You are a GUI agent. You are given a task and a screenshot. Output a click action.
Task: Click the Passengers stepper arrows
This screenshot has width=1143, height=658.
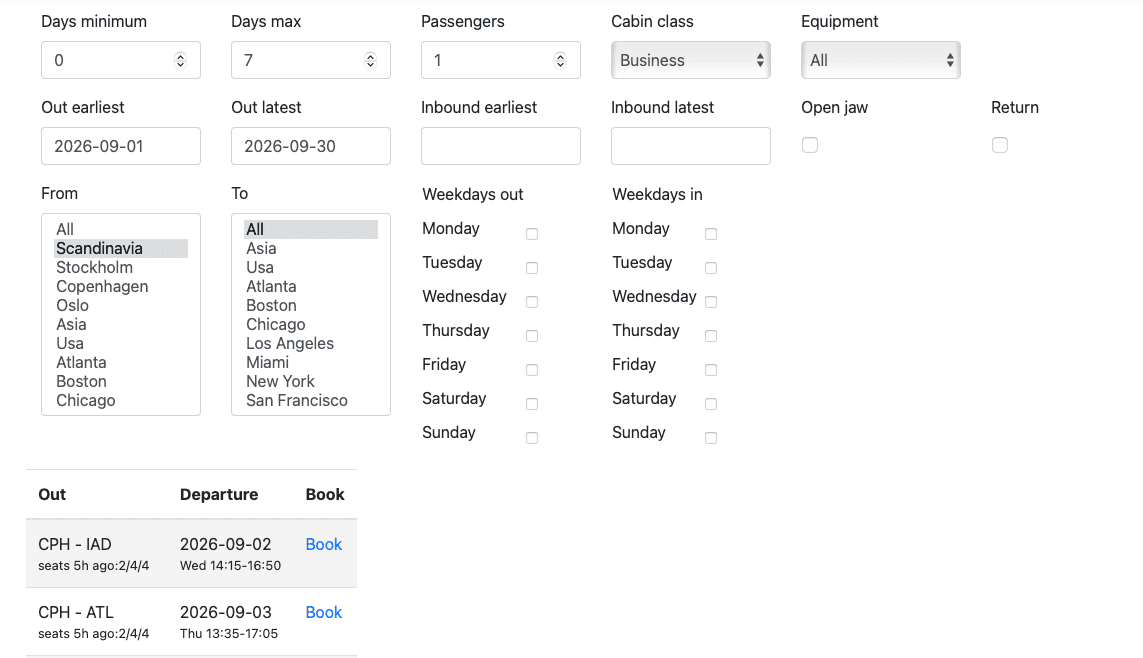click(560, 60)
